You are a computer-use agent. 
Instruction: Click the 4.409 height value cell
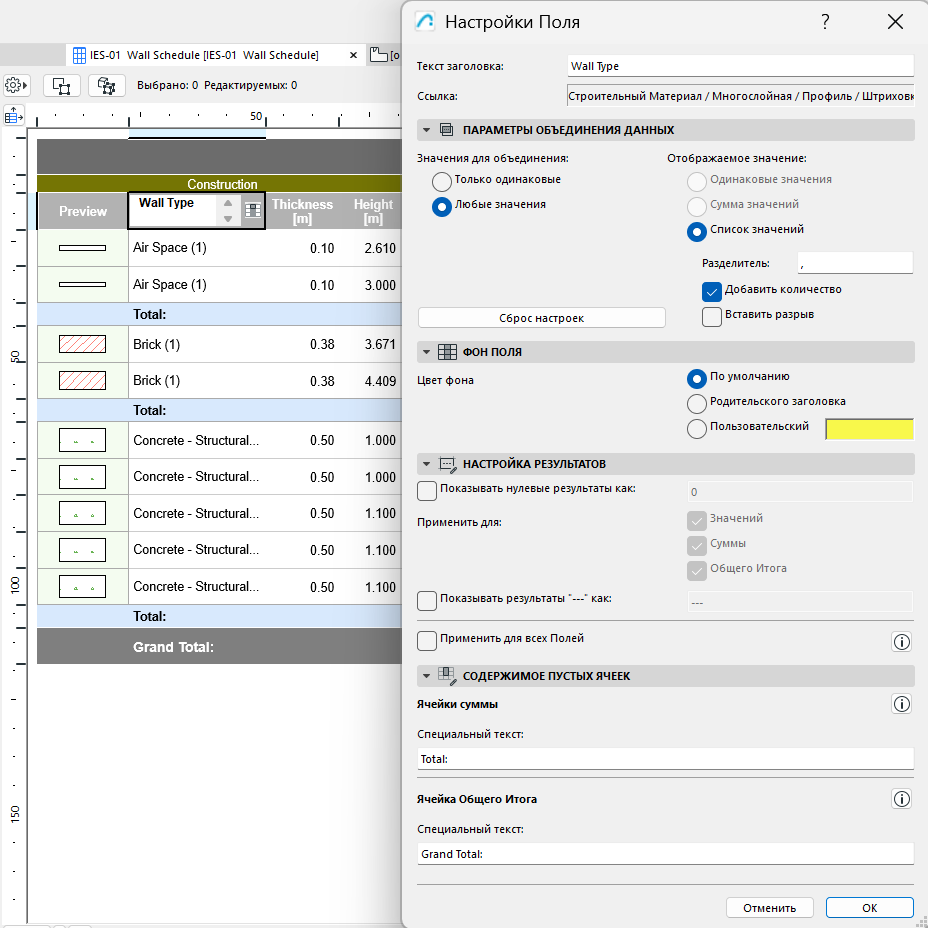379,381
